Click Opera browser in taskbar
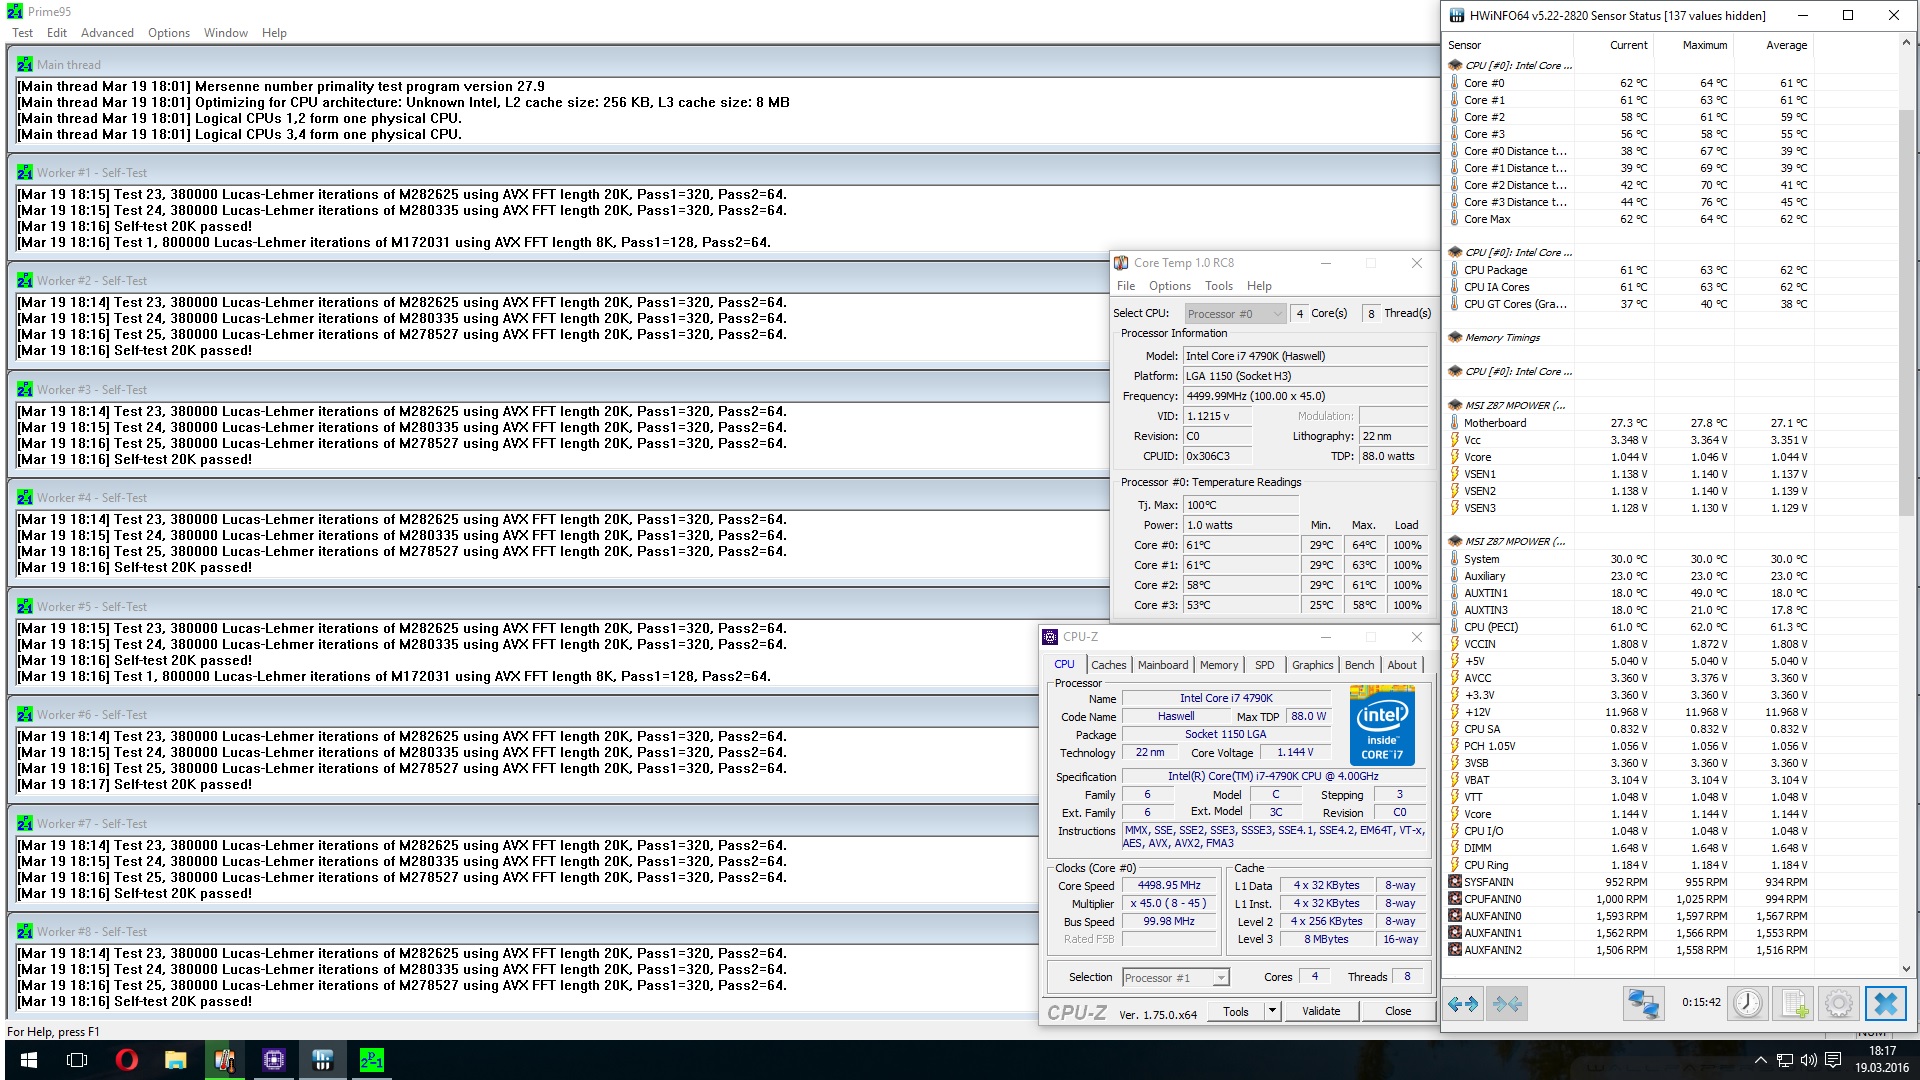This screenshot has width=1920, height=1080. [x=127, y=1060]
